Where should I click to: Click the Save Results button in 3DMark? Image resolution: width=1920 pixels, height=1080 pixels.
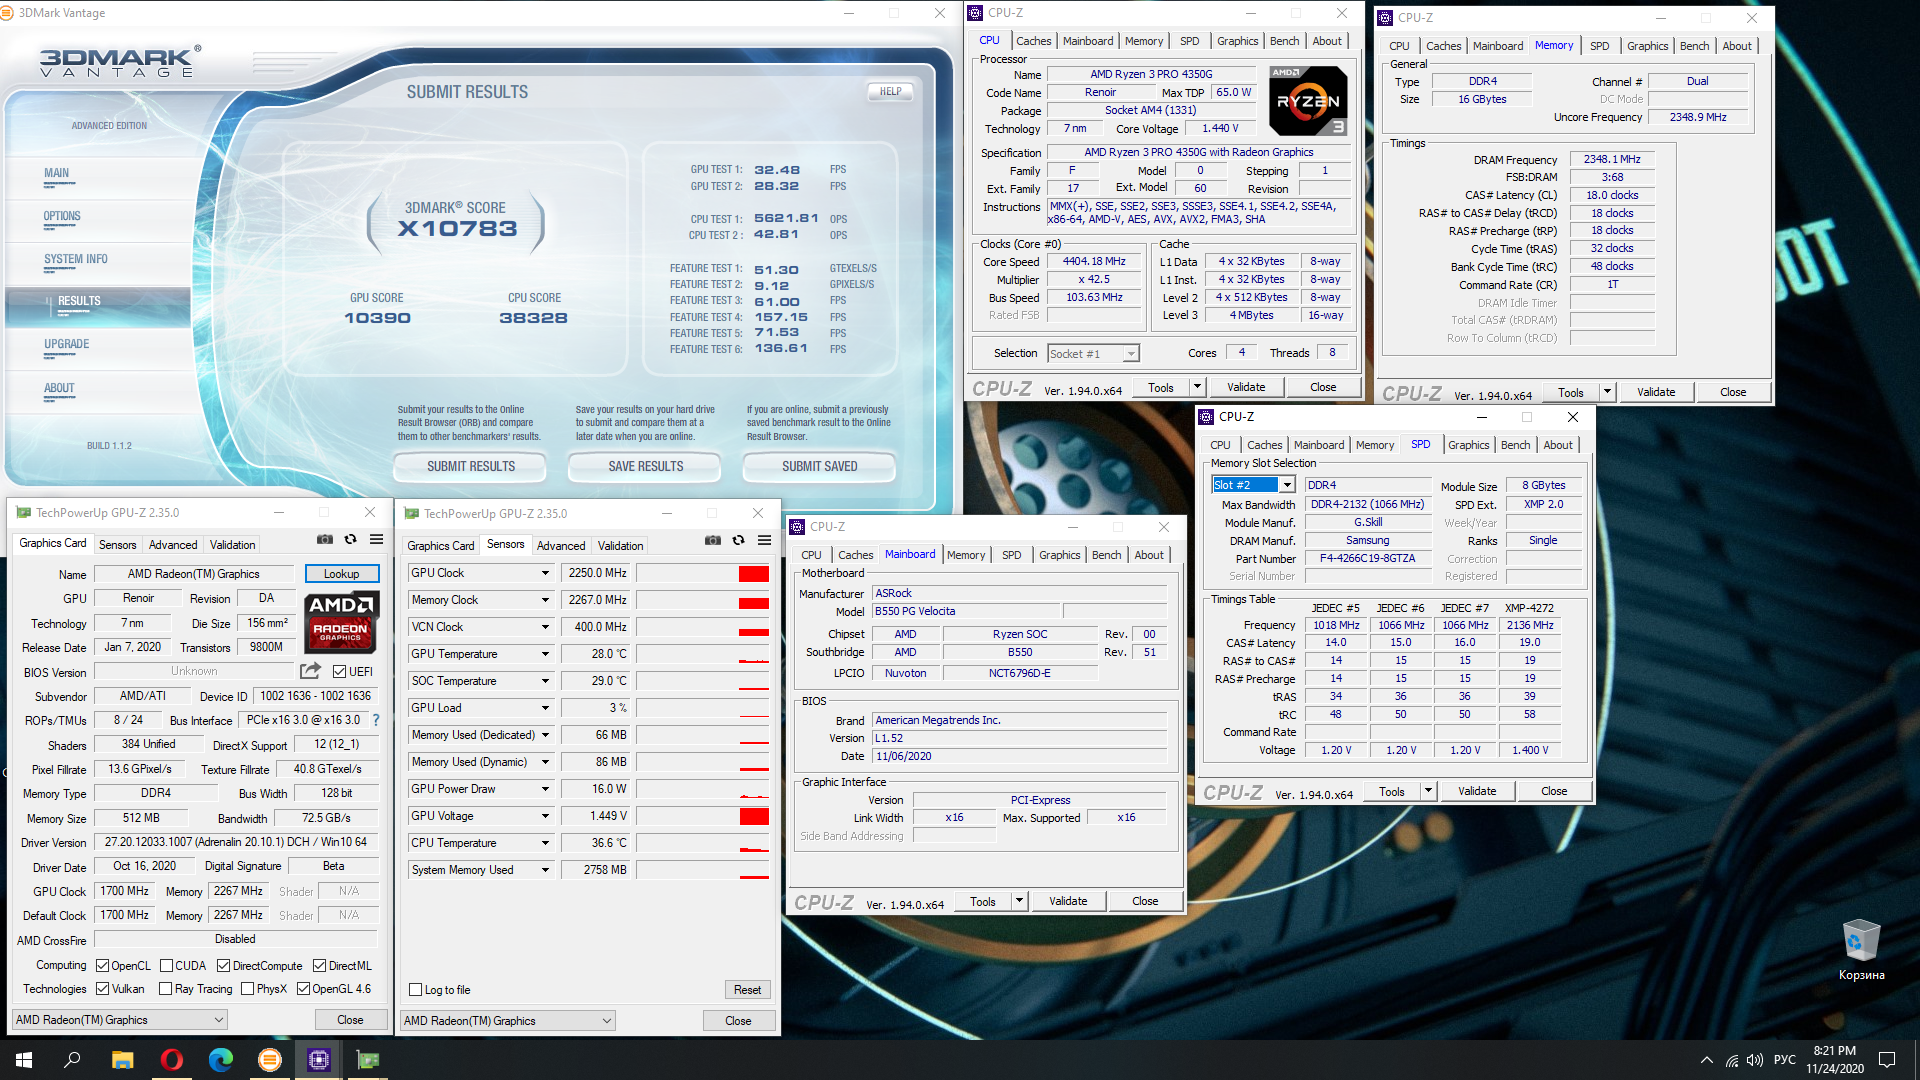click(x=645, y=466)
